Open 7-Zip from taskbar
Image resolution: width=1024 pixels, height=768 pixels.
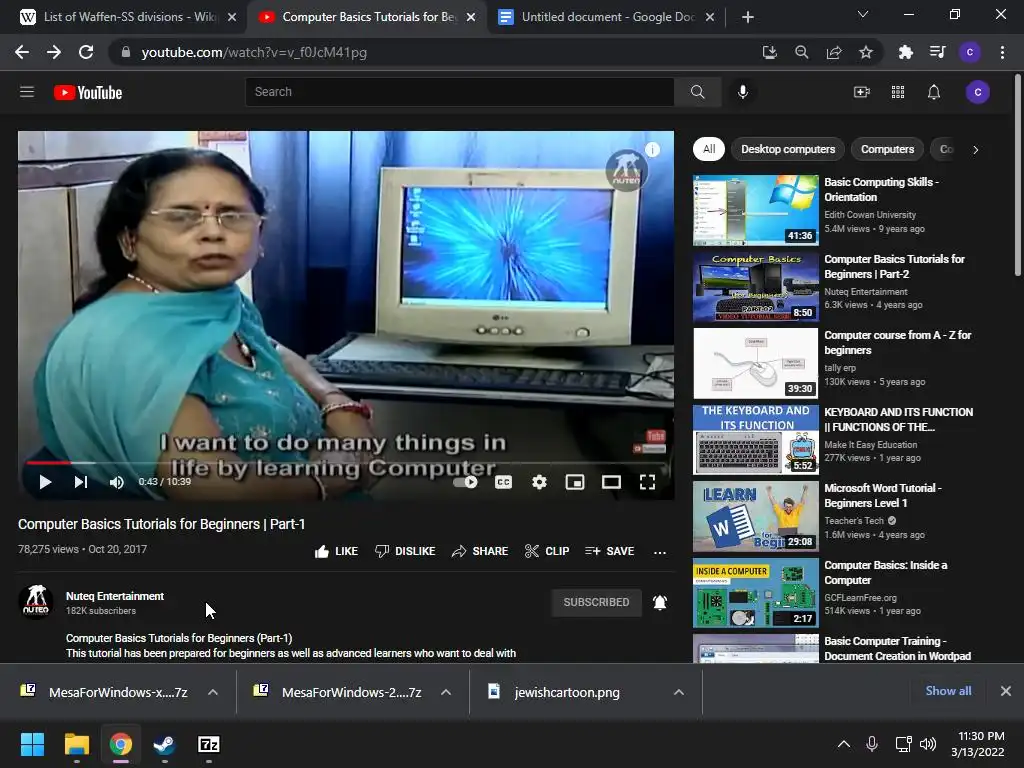pos(208,744)
